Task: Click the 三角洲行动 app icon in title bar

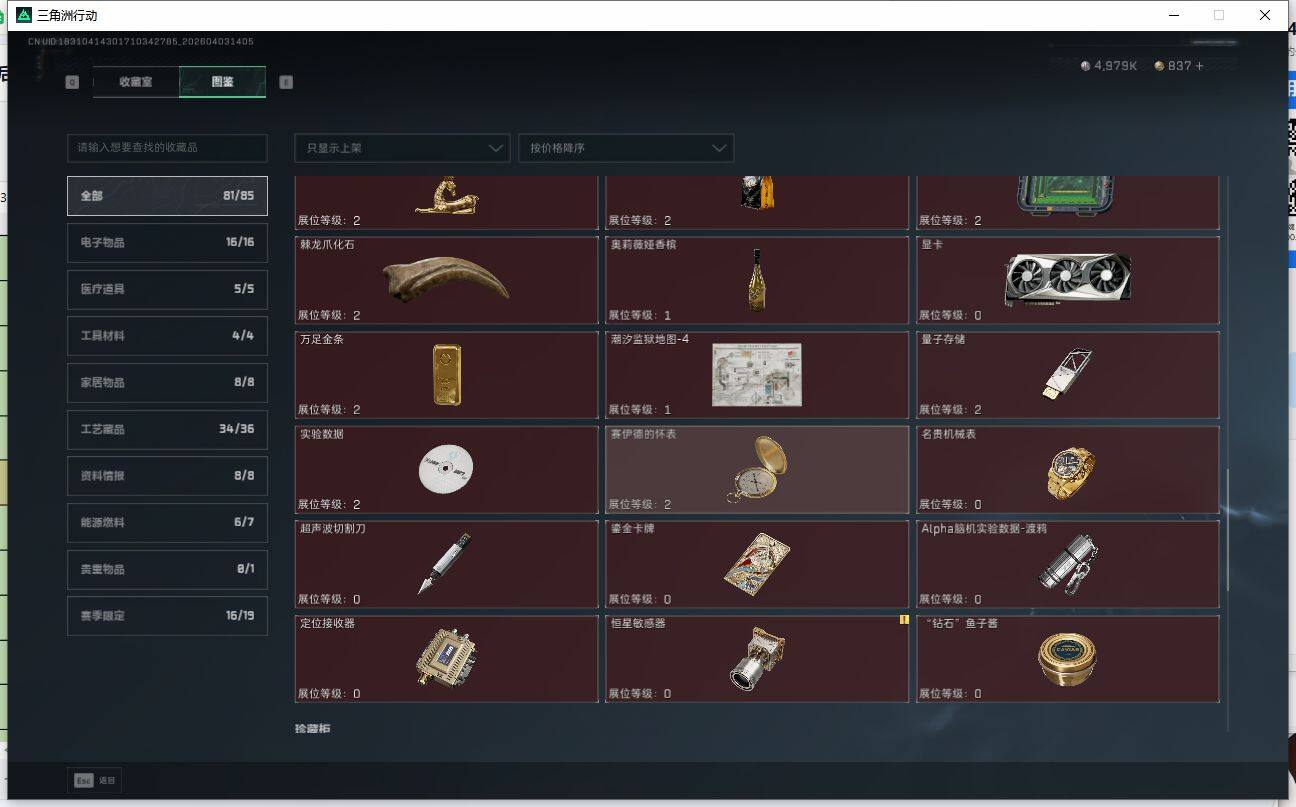Action: 24,15
